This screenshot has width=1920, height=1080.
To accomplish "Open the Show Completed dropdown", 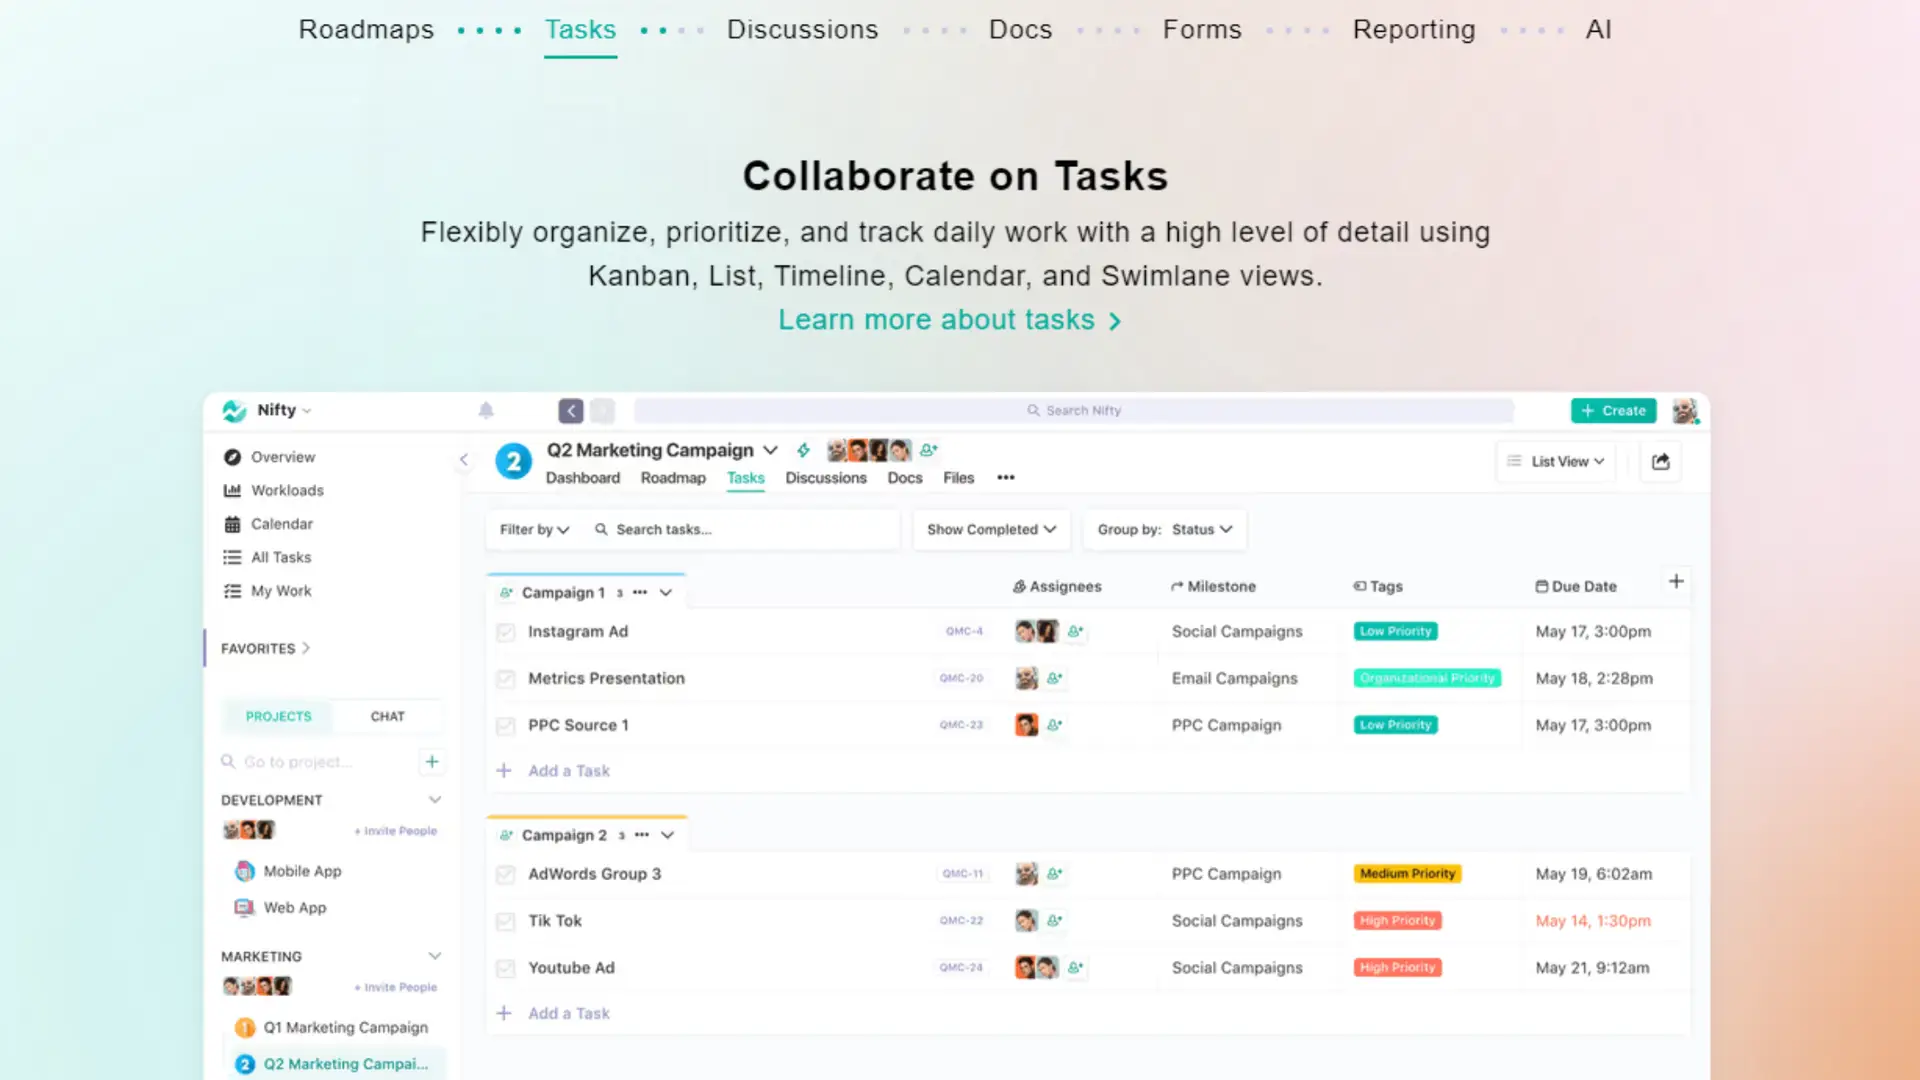I will coord(991,529).
